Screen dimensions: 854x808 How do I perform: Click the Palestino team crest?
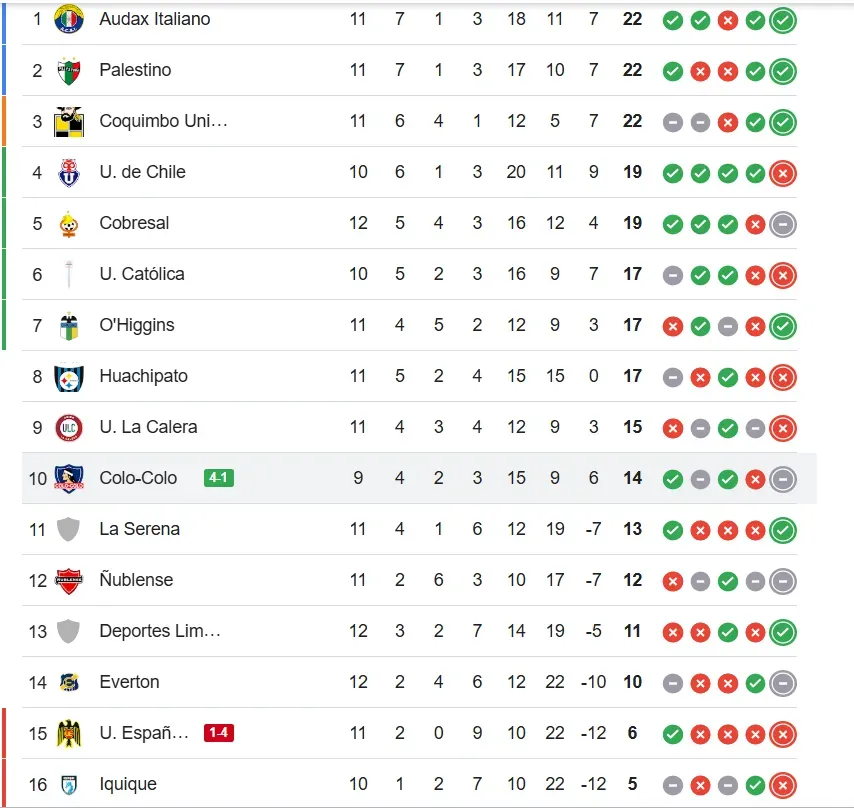point(68,70)
